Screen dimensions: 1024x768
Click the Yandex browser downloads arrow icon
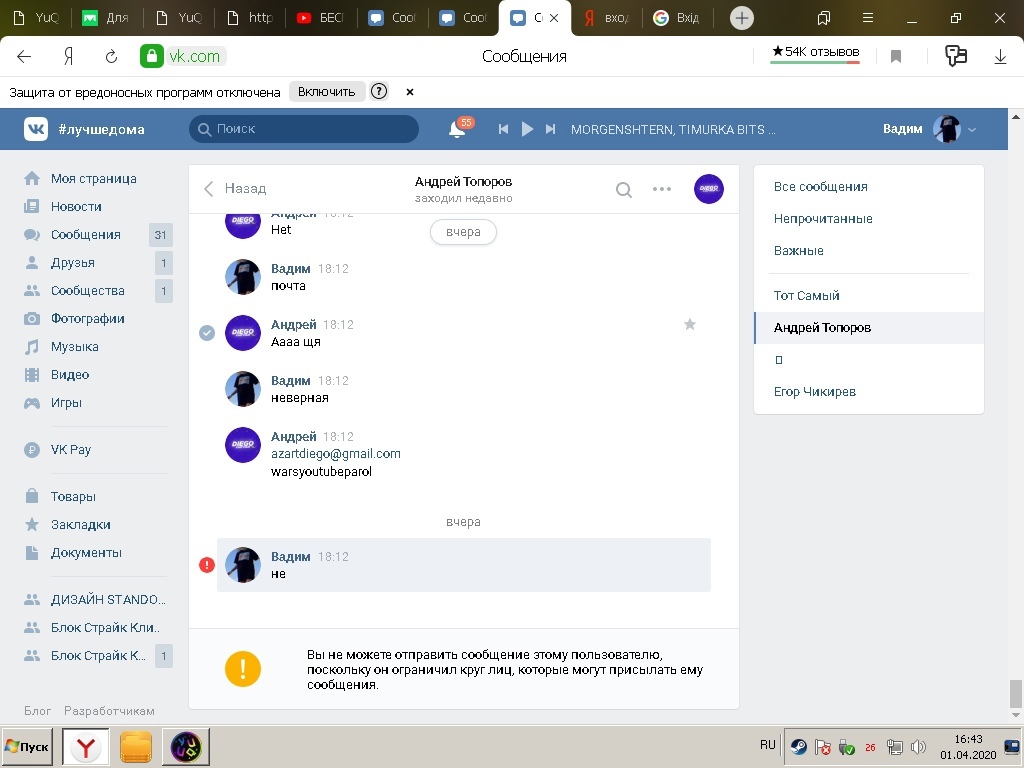(1000, 57)
